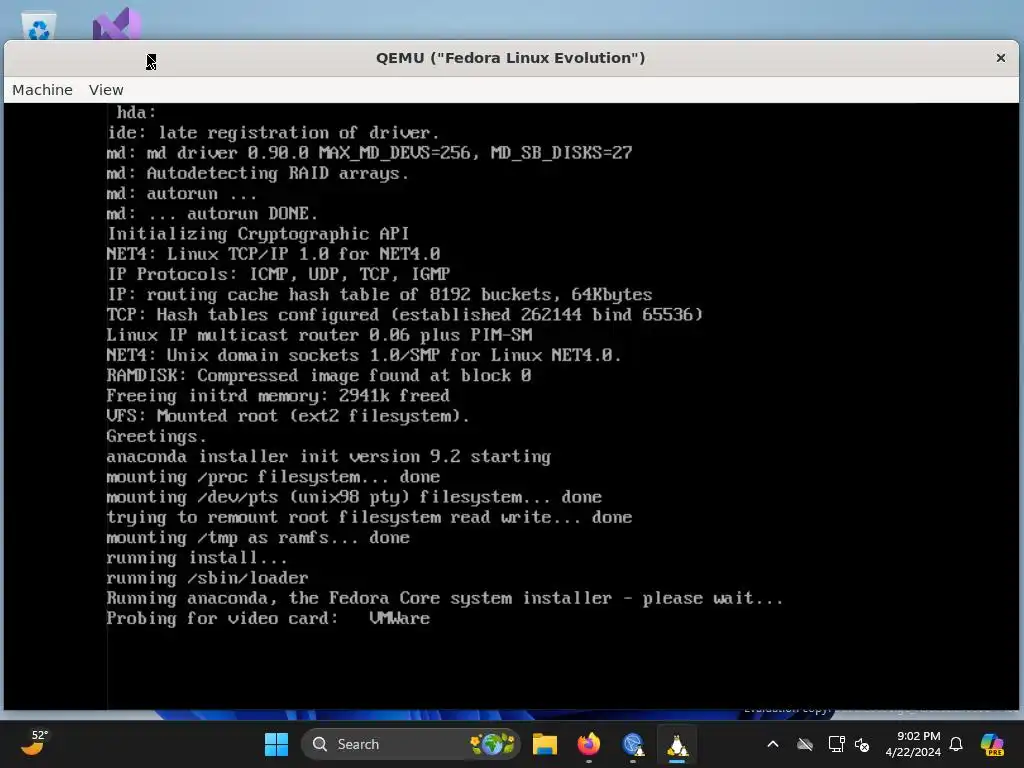Open the Recycle Bin desktop icon
1024x768 pixels.
pos(39,26)
